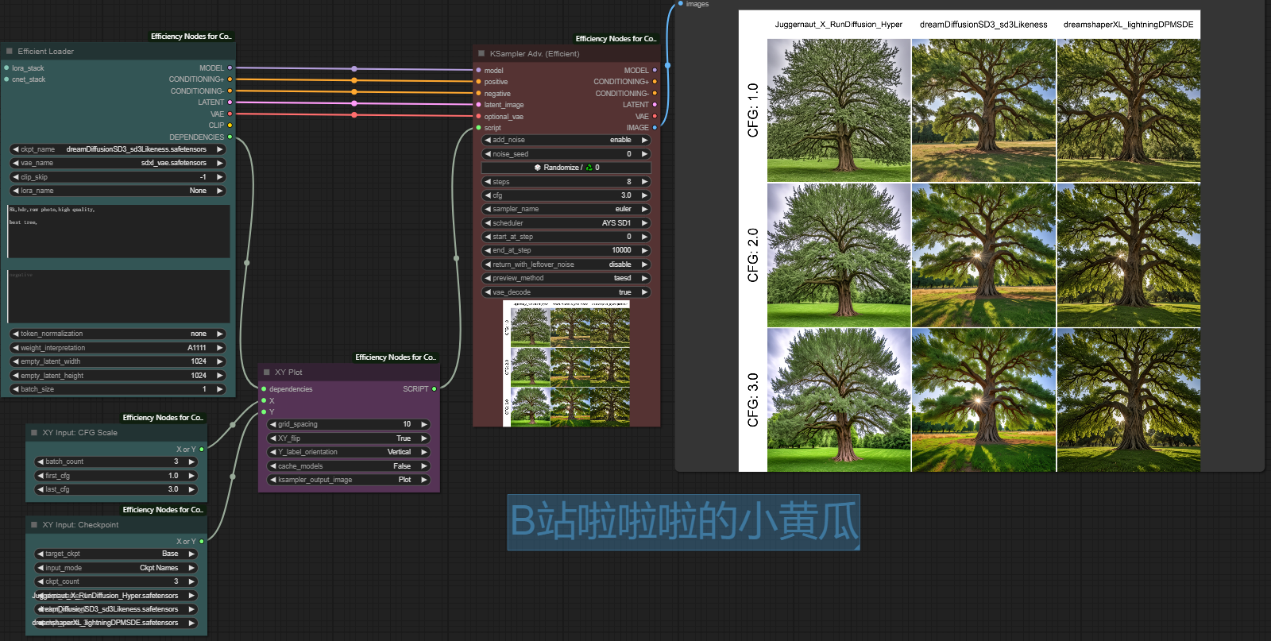The height and width of the screenshot is (641, 1271).
Task: Open the scheduler combo showing AYS SD1
Action: pyautogui.click(x=567, y=223)
